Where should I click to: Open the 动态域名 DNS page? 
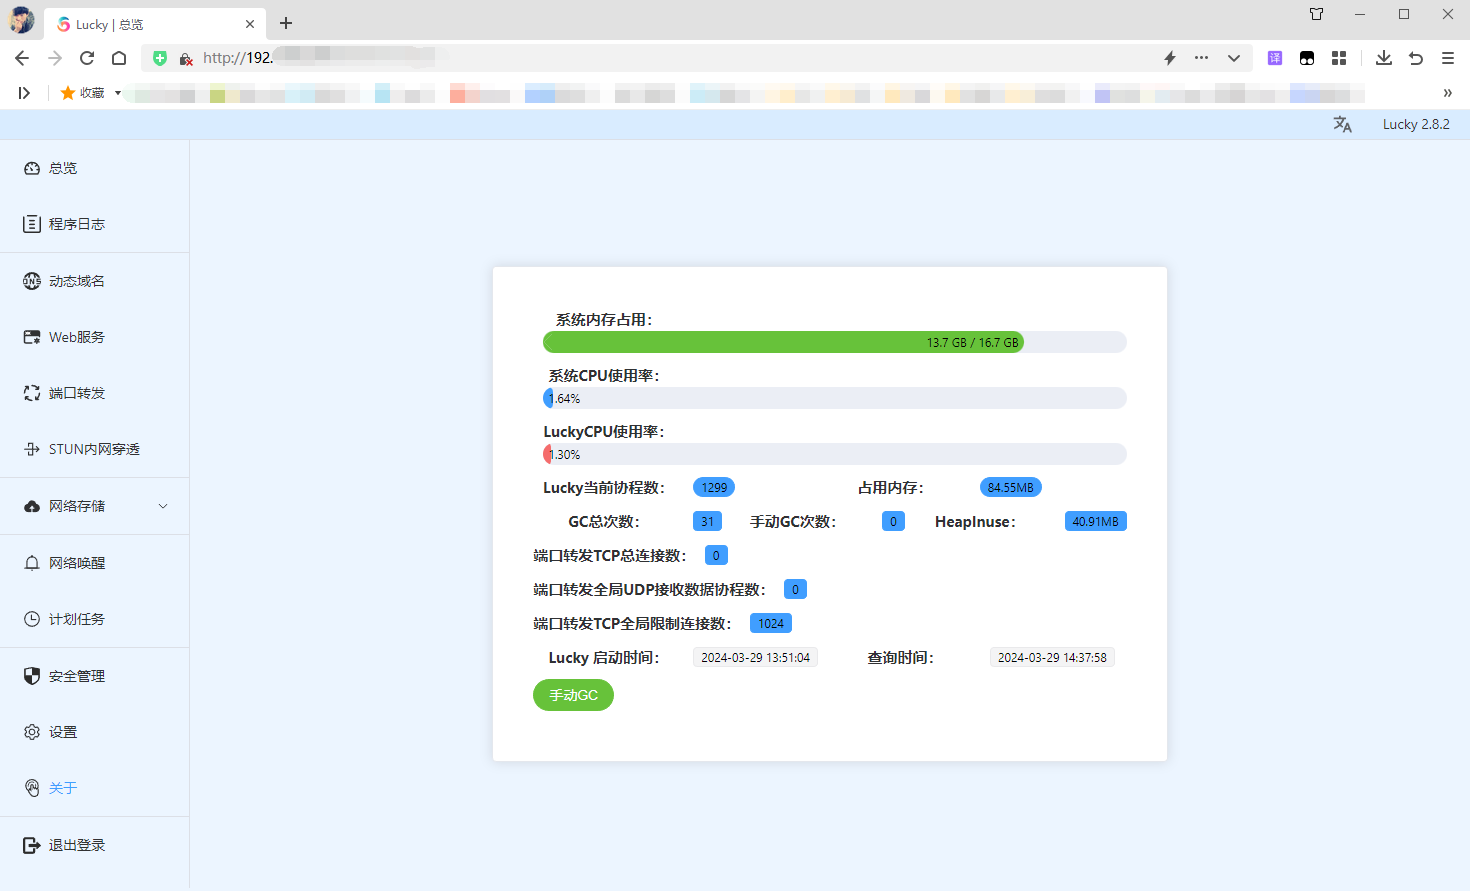(76, 281)
